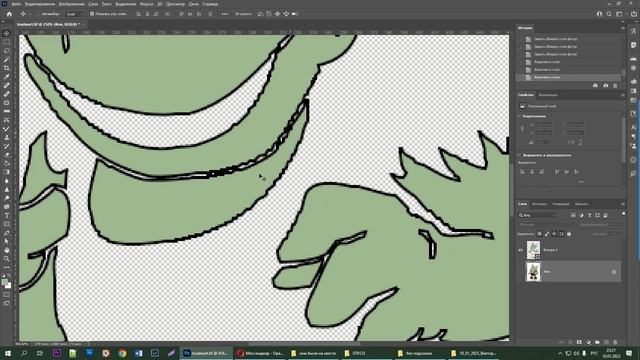Click more options dots in options bar
This screenshot has height=360, width=640.
click(x=224, y=14)
